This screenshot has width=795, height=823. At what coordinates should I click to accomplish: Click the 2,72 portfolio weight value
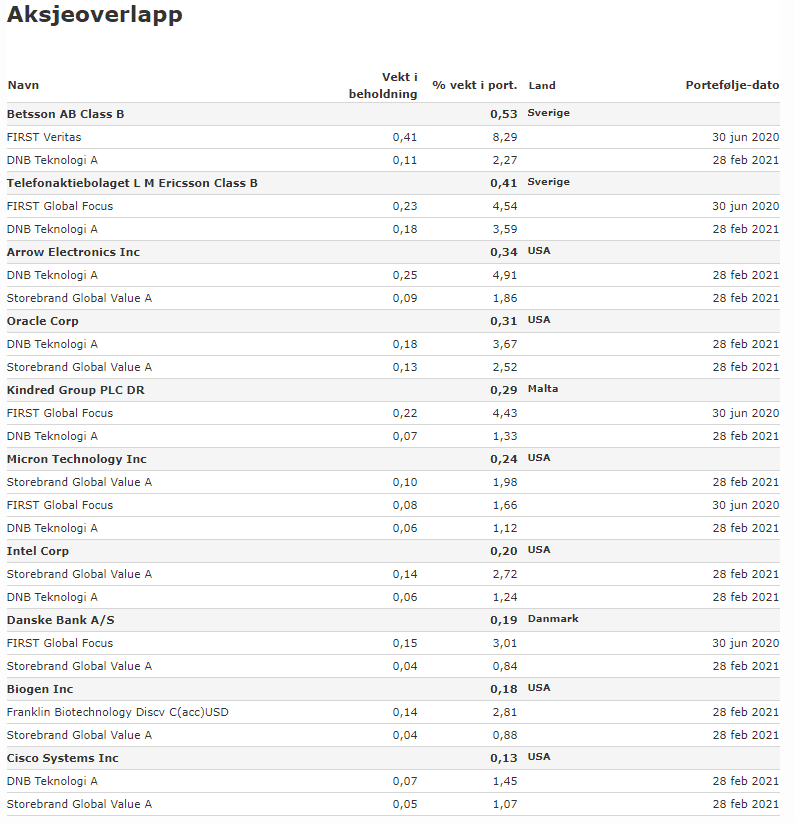point(505,574)
